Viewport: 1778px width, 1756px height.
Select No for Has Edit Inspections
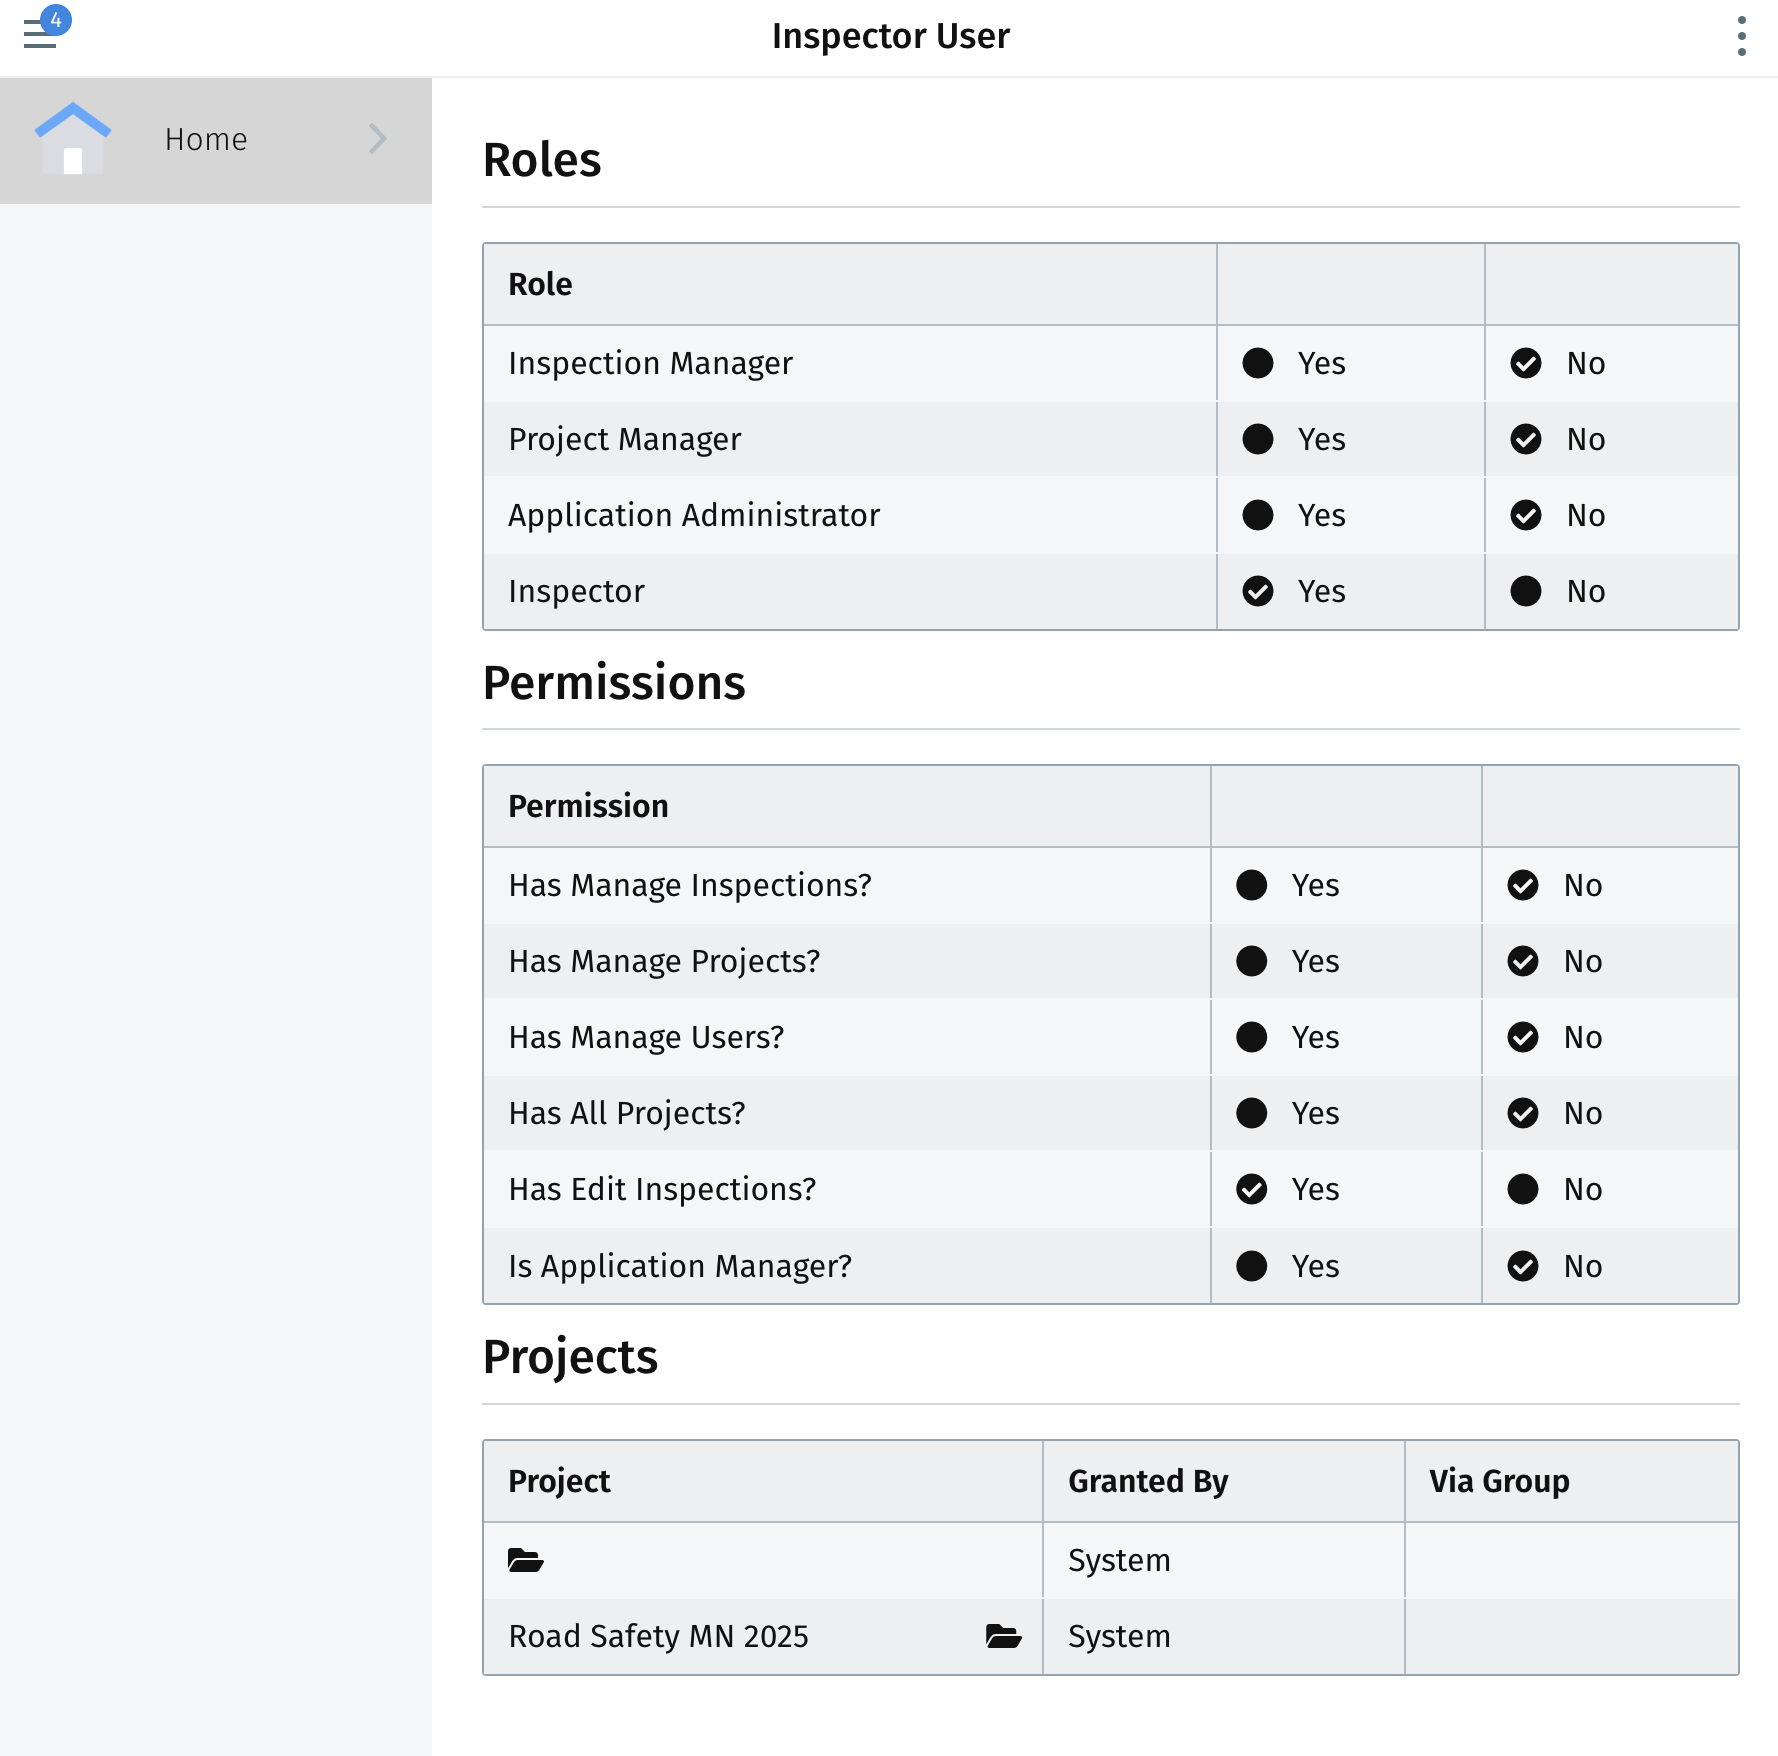point(1523,1189)
